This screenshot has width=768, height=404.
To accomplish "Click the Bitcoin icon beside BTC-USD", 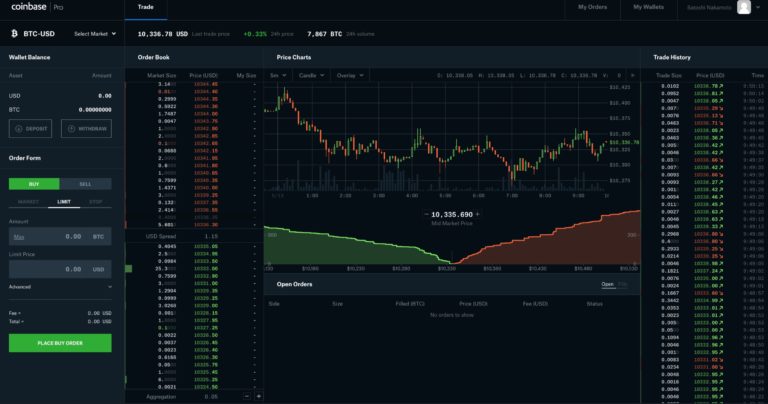I will click(x=14, y=33).
